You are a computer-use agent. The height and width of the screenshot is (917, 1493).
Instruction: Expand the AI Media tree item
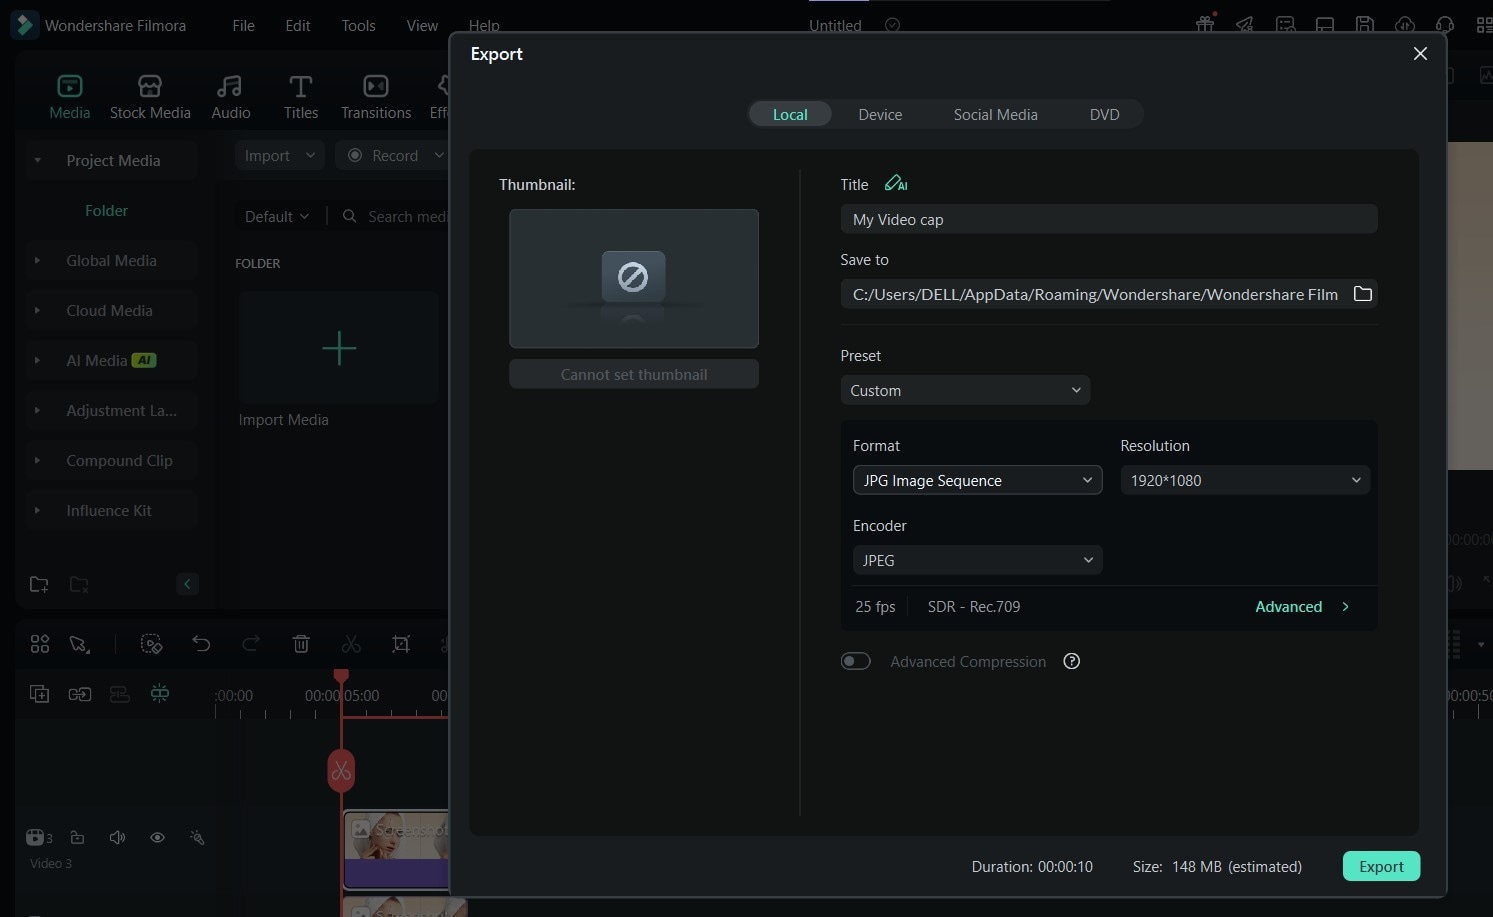(37, 360)
